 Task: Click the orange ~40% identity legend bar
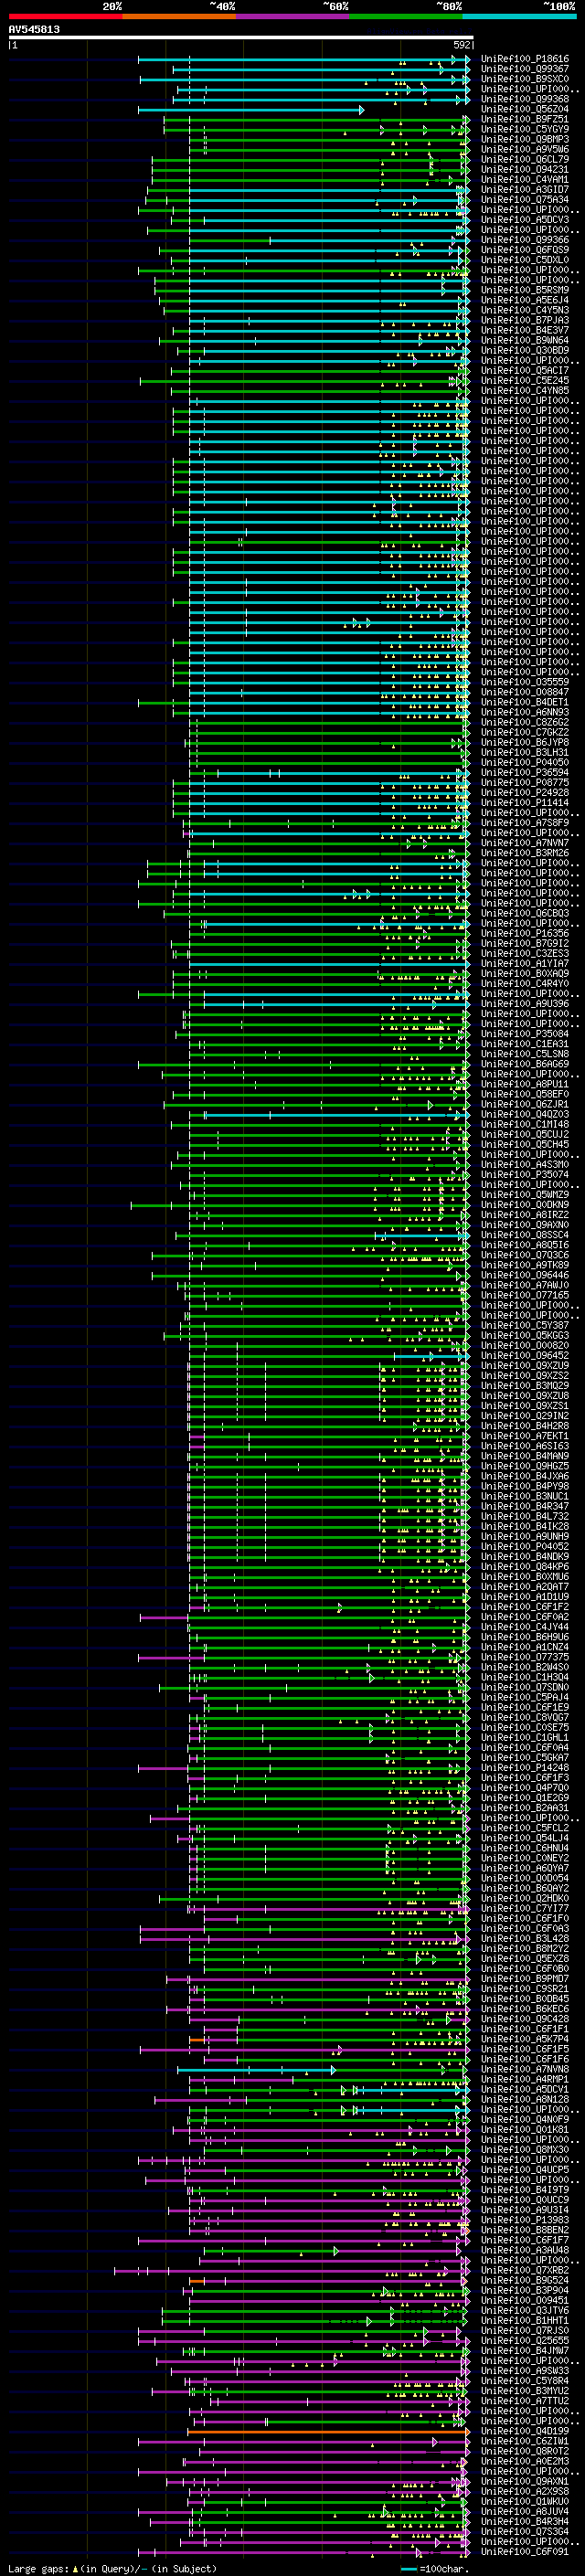click(x=179, y=16)
